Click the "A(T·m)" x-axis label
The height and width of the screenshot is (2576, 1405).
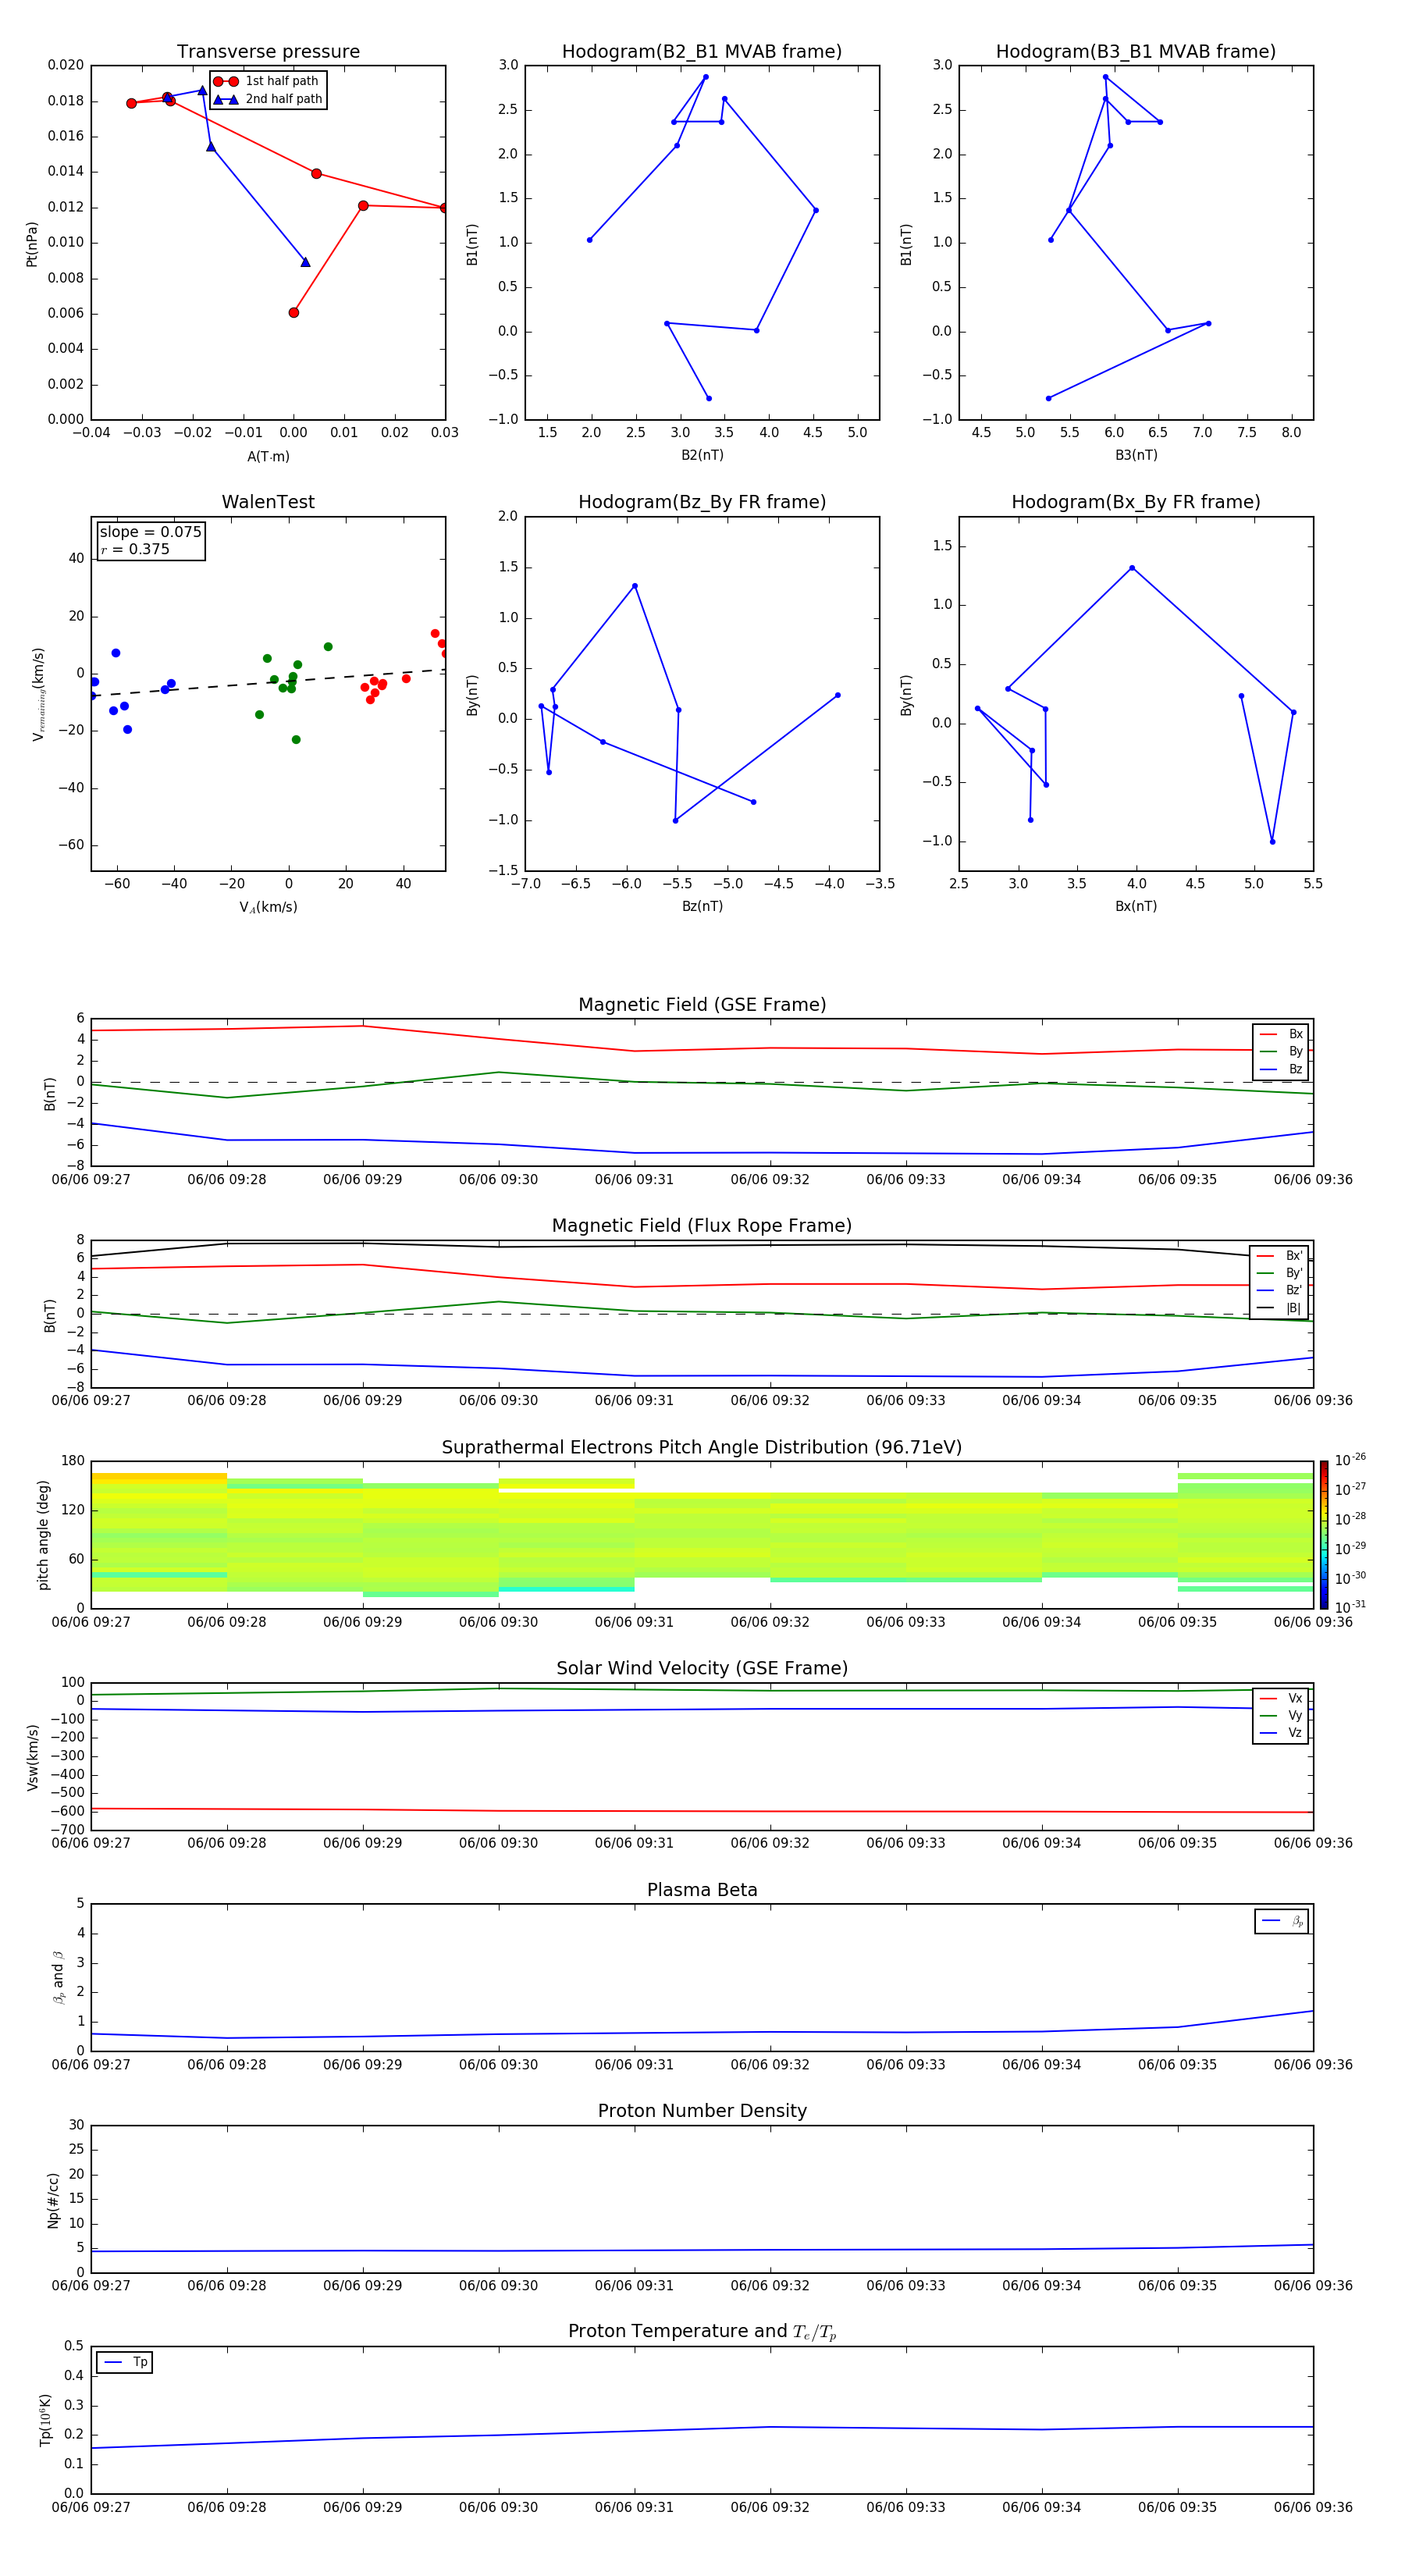click(268, 457)
